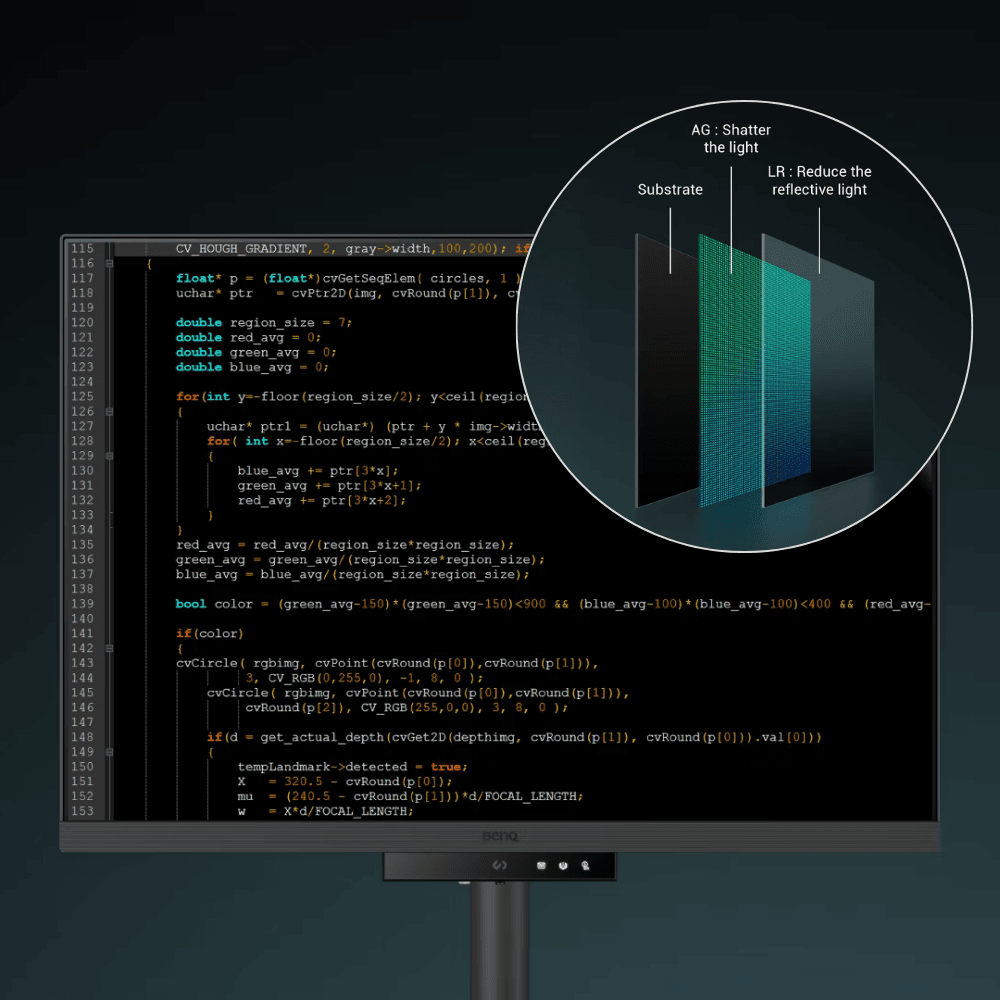Click the power icon below the monitor

563,865
